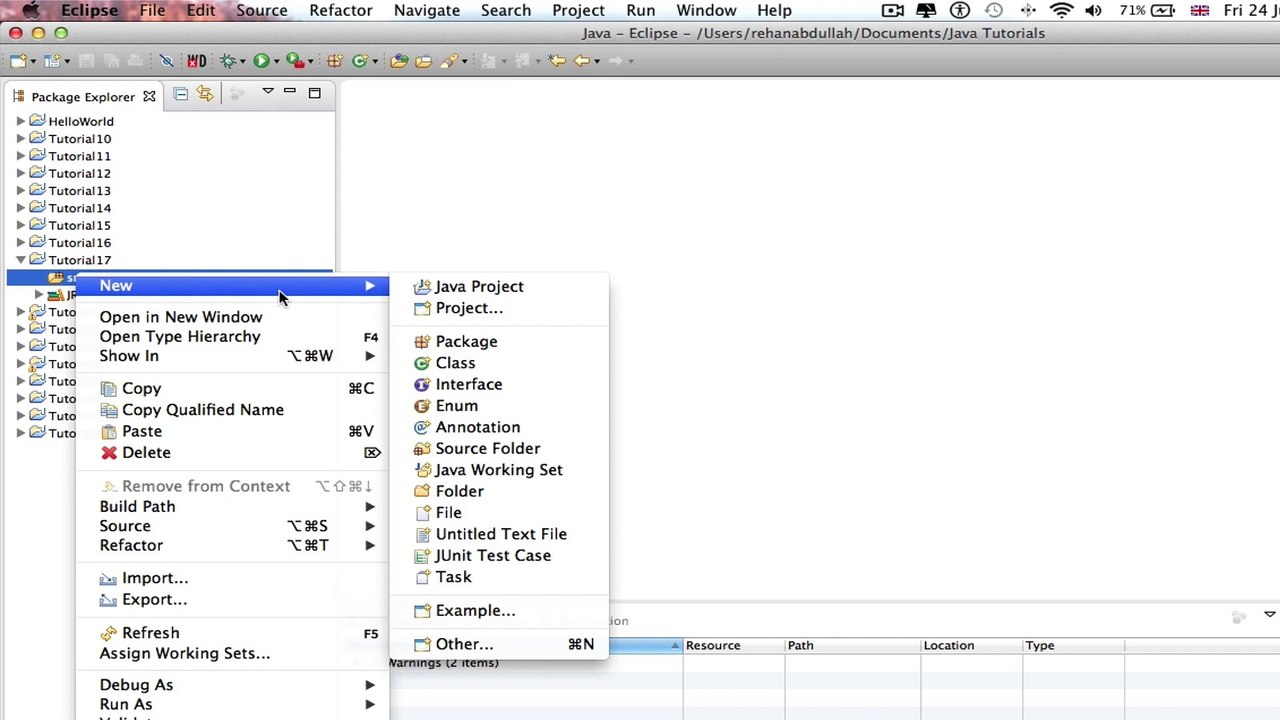1280x720 pixels.
Task: Click the Open Task toolbar icon
Action: 423,61
